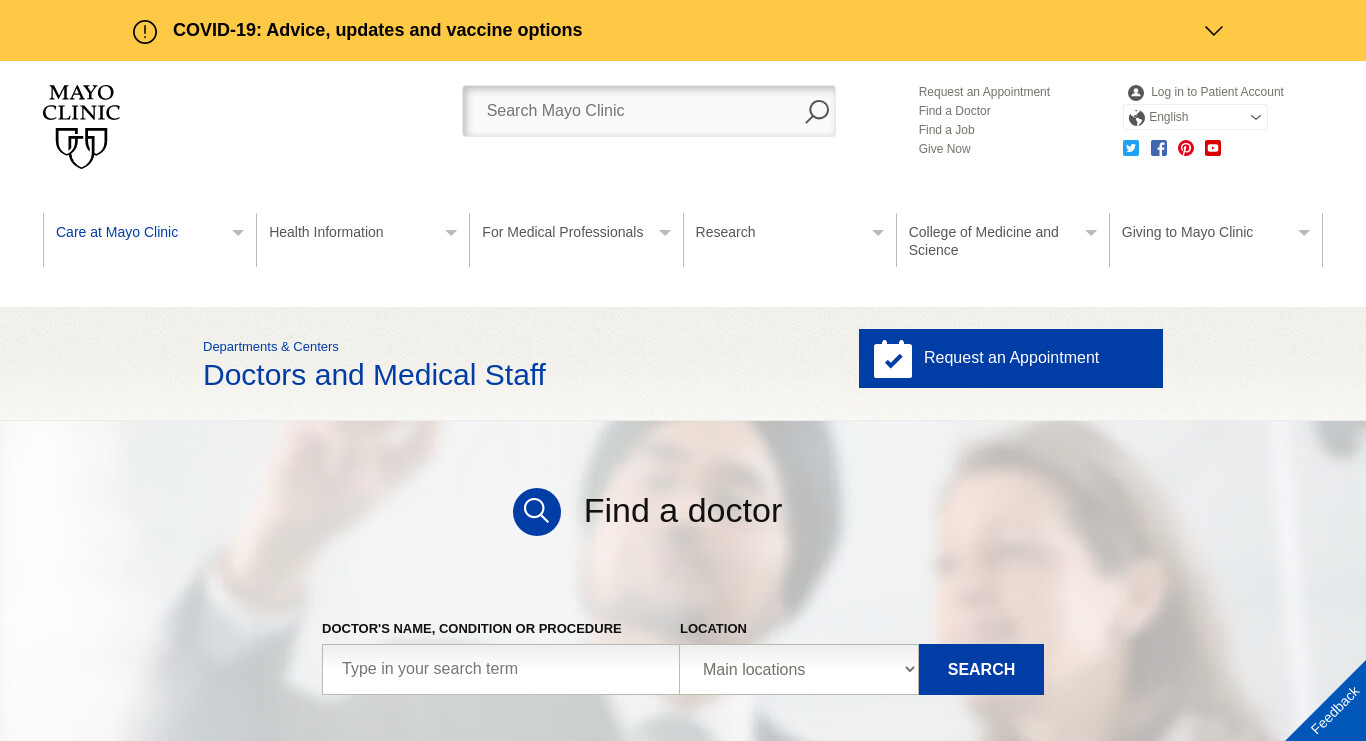Screen dimensions: 1366x741
Task: Expand Care at Mayo Clinic arrow
Action: [238, 233]
